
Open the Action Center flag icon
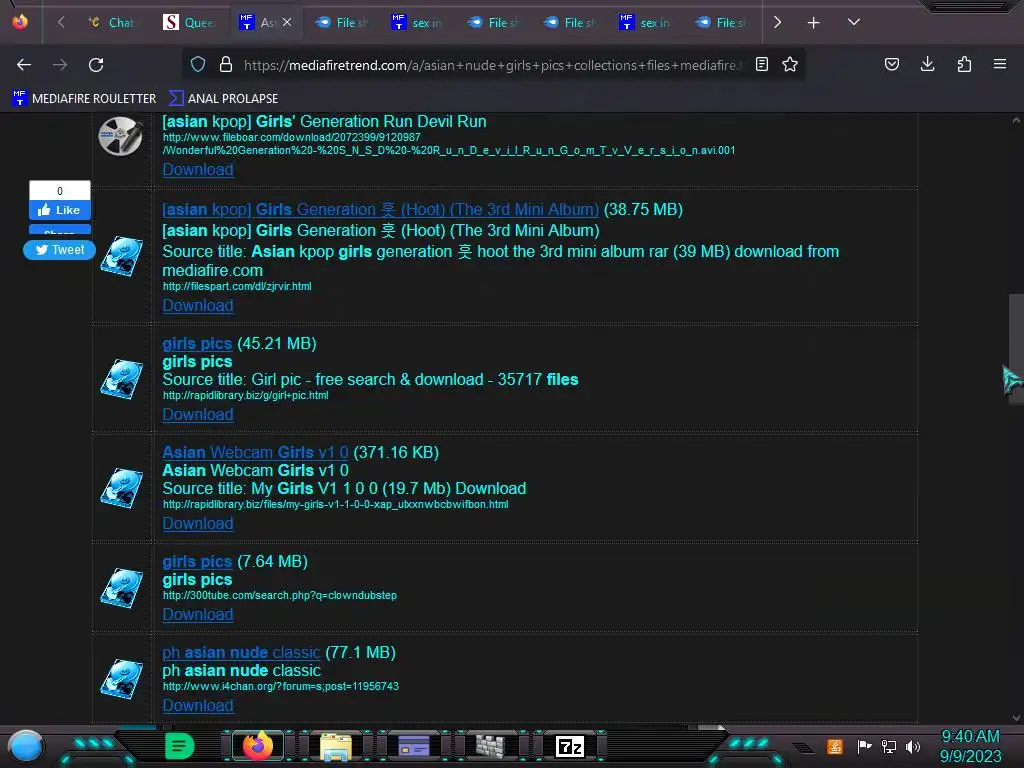click(864, 746)
